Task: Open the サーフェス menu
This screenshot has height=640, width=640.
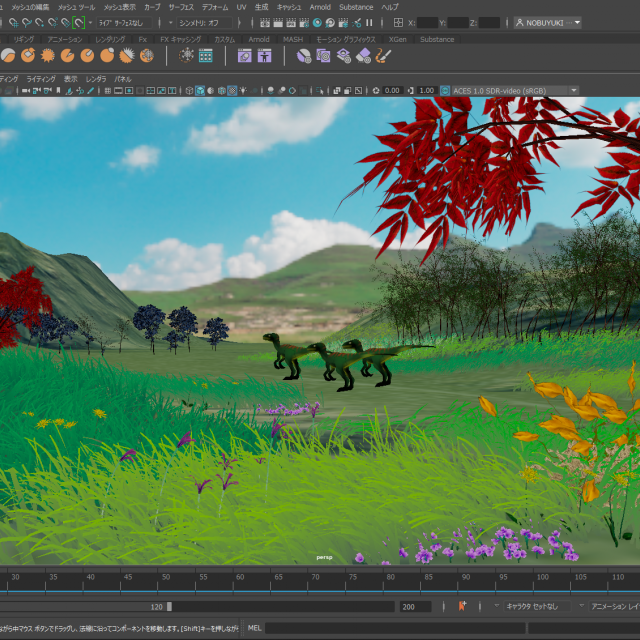Action: [x=181, y=7]
